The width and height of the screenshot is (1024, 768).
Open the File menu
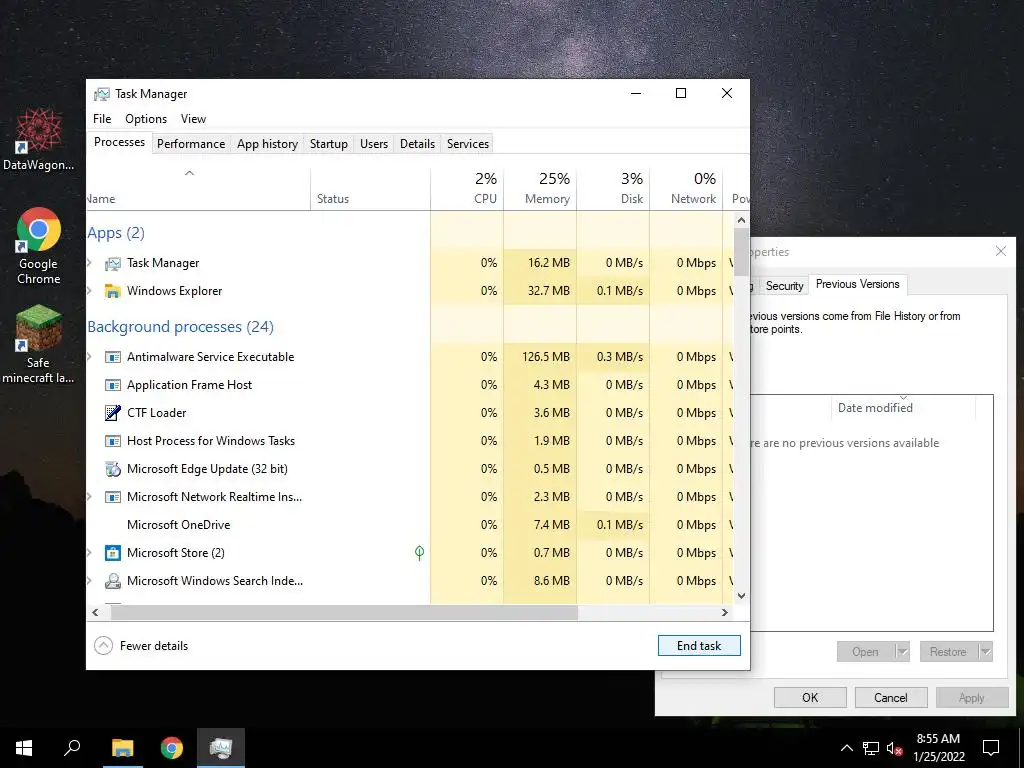102,119
